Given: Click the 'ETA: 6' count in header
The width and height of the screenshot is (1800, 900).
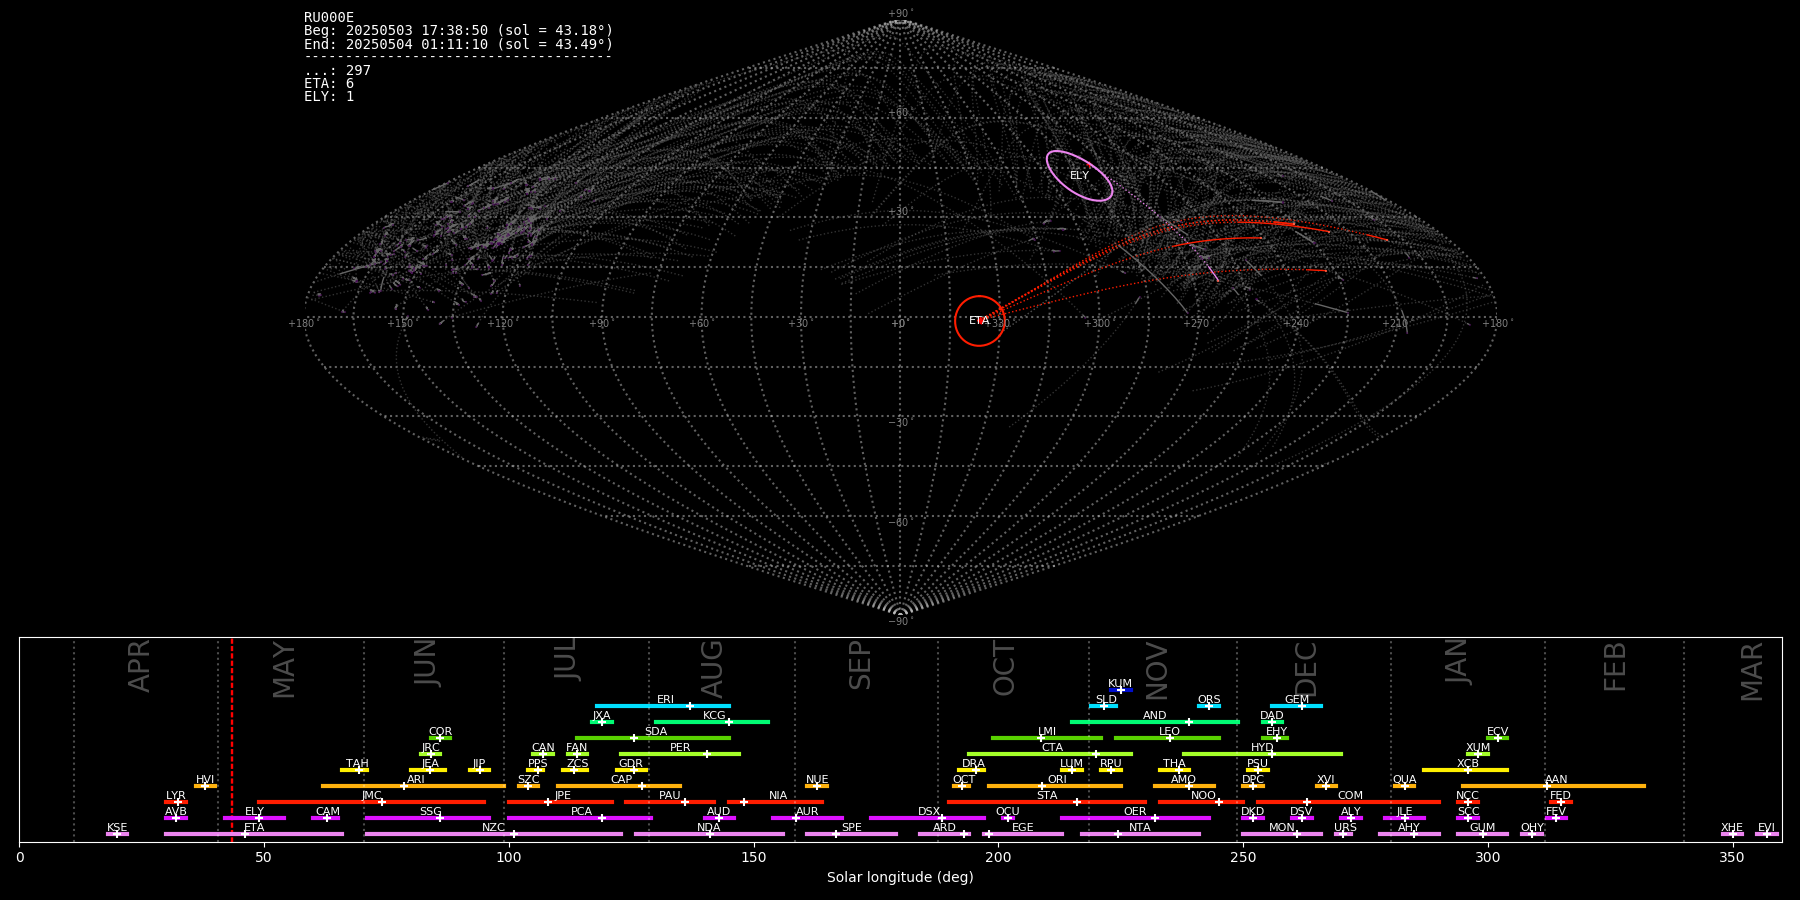Looking at the screenshot, I should [x=329, y=83].
